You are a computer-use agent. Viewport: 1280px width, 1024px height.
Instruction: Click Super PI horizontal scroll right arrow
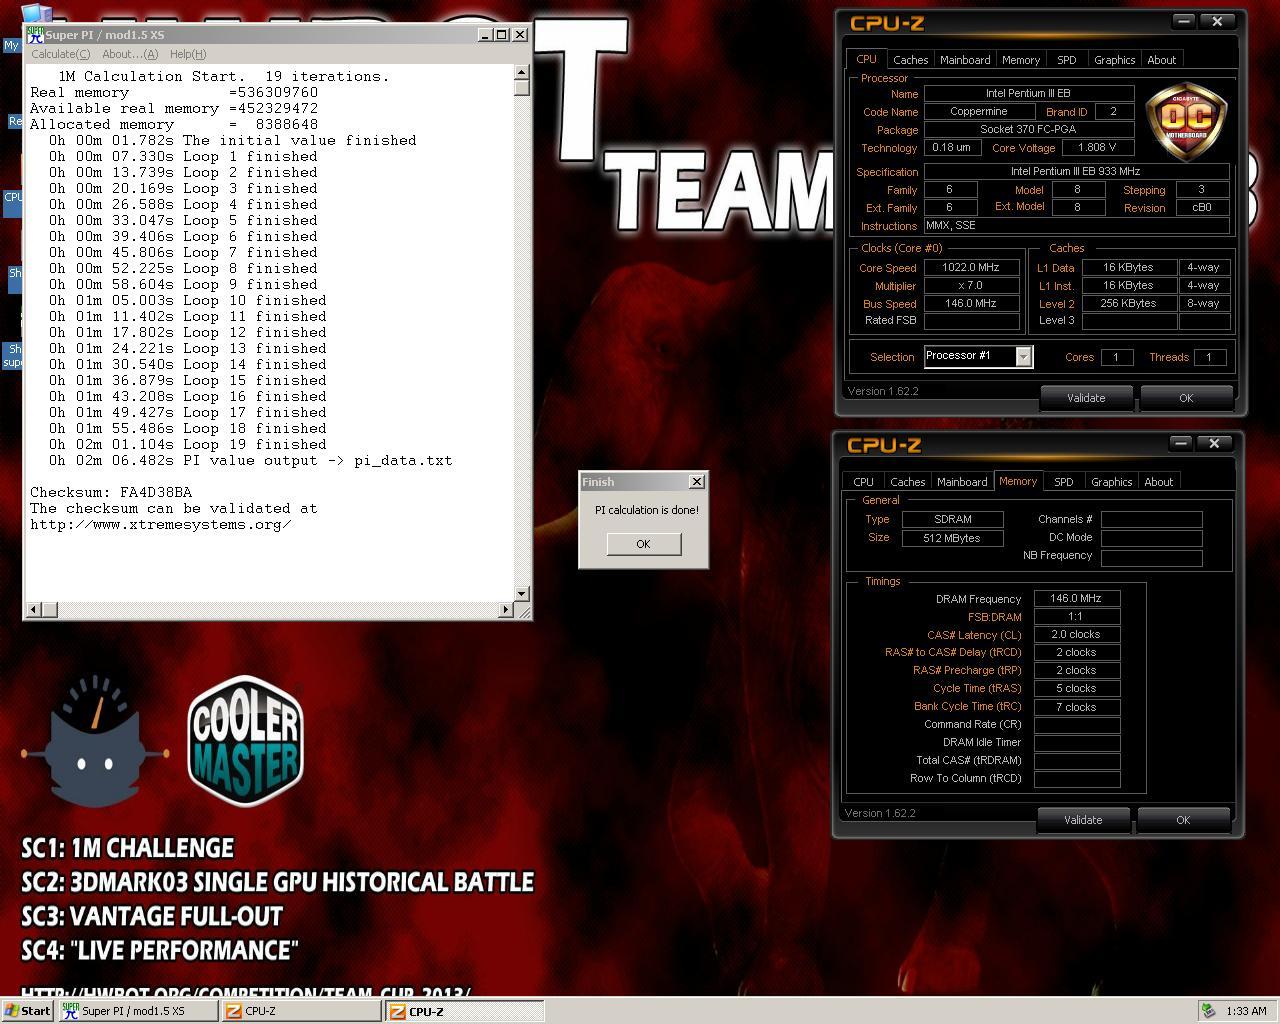[505, 609]
